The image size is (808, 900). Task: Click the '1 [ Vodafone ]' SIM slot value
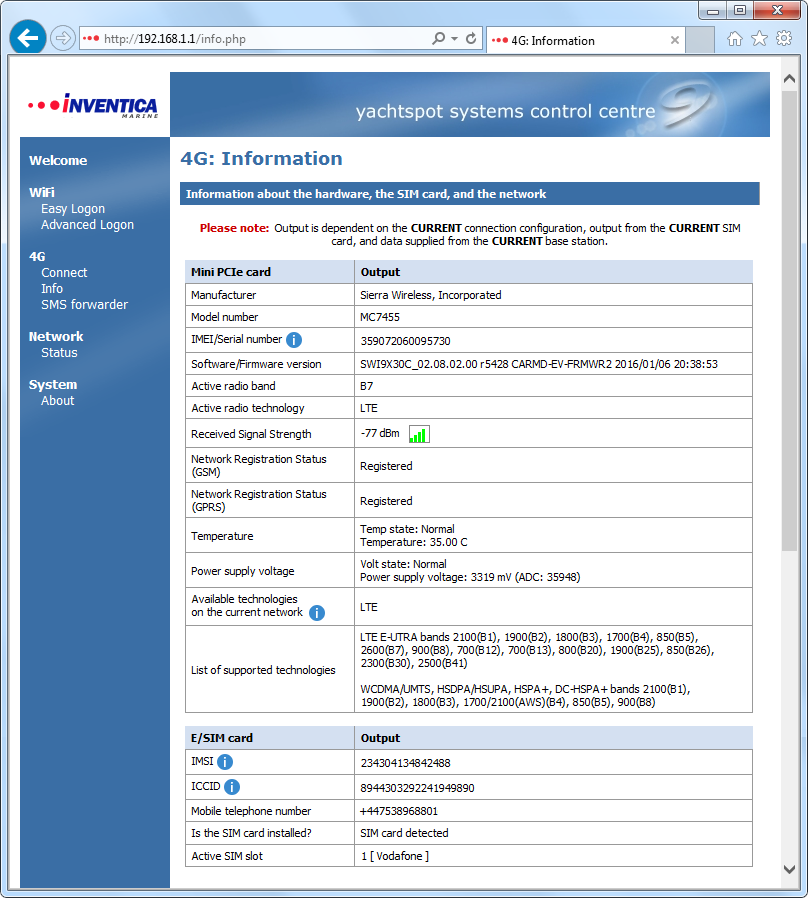[395, 856]
